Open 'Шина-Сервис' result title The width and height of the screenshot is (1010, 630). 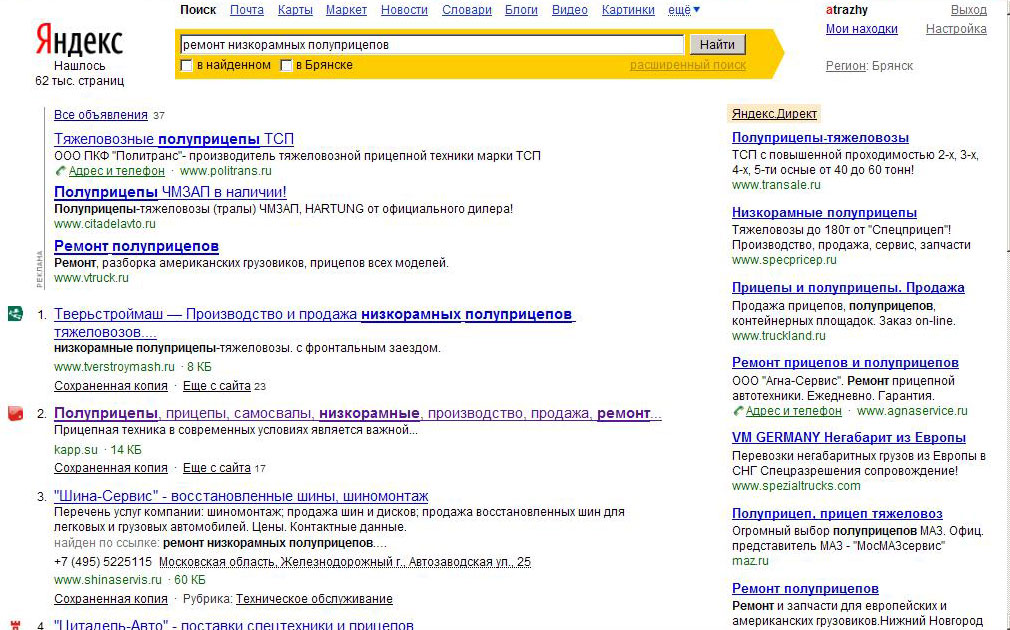(x=241, y=496)
